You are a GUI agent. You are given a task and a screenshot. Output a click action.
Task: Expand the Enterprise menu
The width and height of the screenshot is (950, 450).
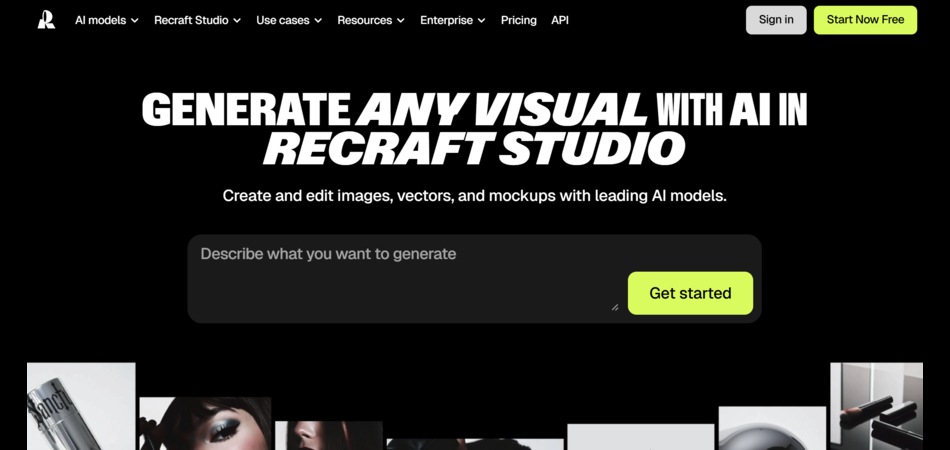point(453,20)
